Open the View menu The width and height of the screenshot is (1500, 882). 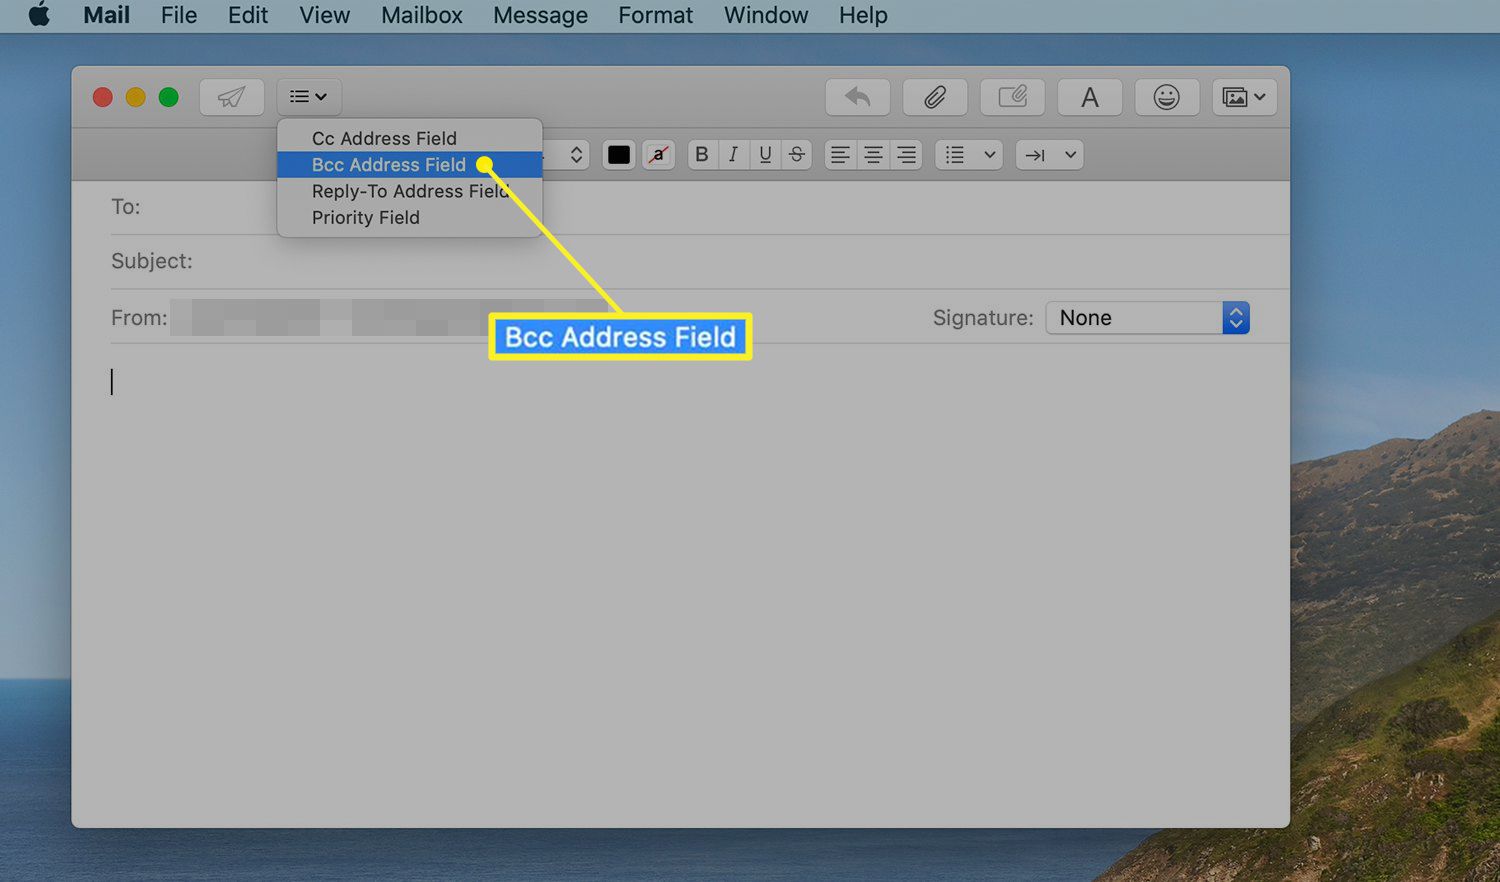coord(325,15)
